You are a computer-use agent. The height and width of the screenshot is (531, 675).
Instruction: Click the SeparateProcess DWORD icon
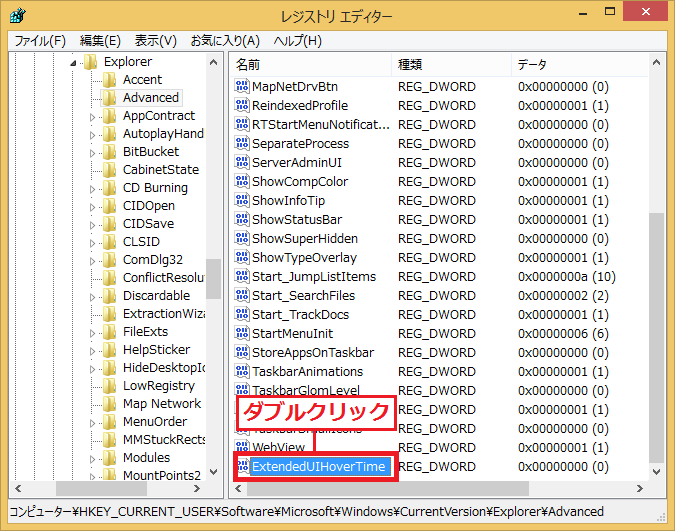point(242,143)
